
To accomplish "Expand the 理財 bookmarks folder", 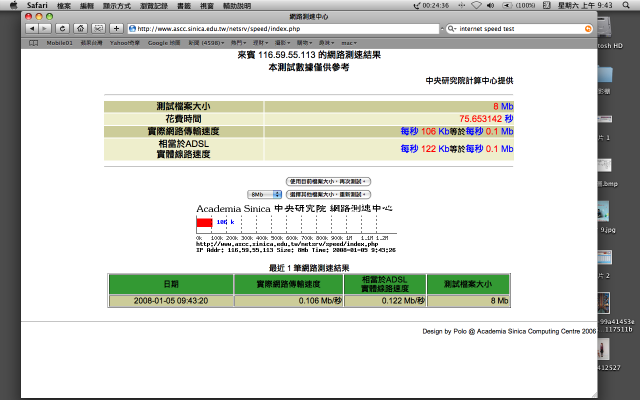I will (x=260, y=43).
